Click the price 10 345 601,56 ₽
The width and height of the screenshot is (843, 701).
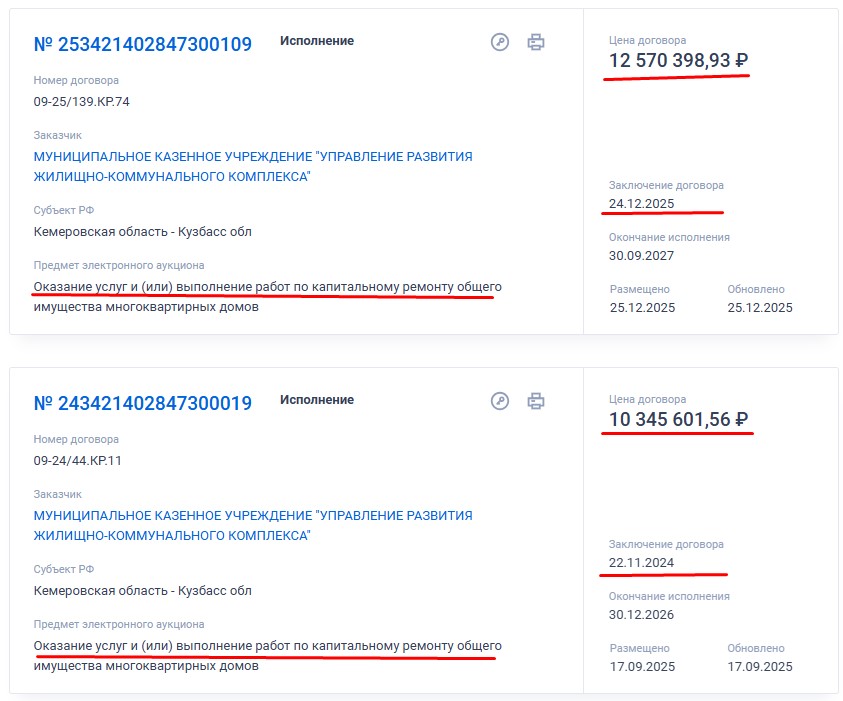pos(678,419)
